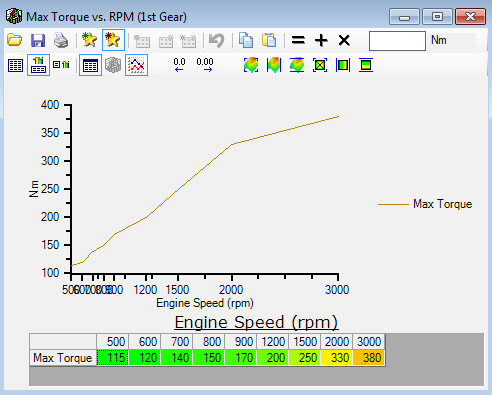Click the open folder icon
This screenshot has width=492, height=395.
click(x=14, y=40)
